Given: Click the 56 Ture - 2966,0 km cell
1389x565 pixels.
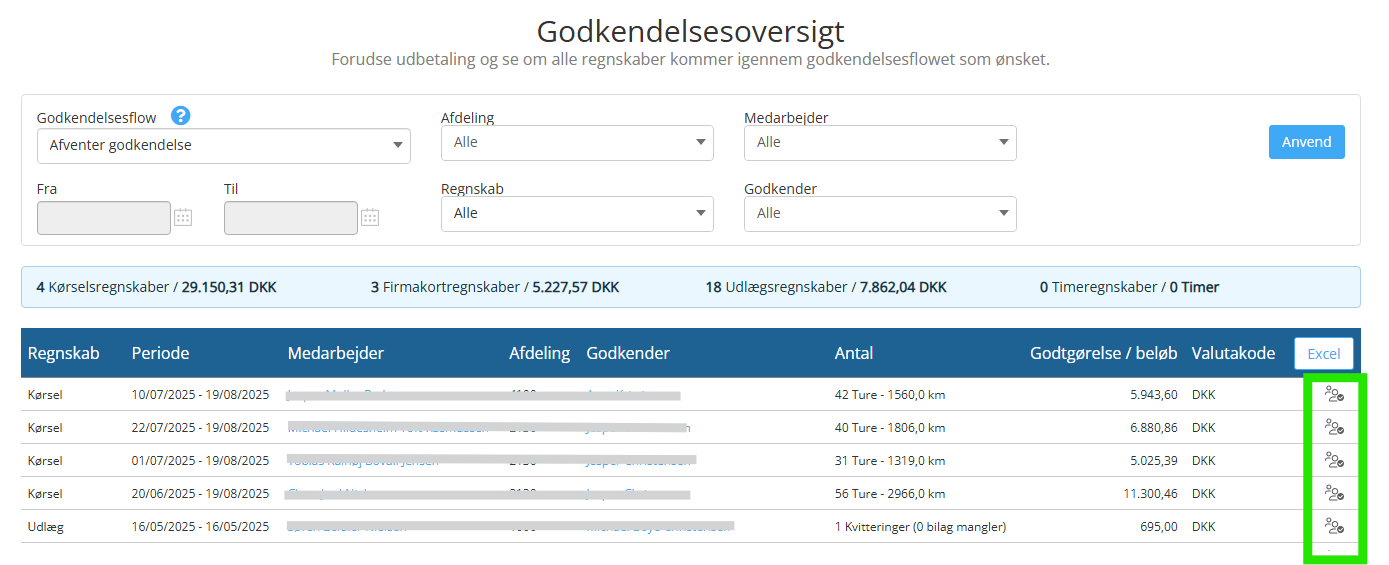Looking at the screenshot, I should pyautogui.click(x=890, y=494).
